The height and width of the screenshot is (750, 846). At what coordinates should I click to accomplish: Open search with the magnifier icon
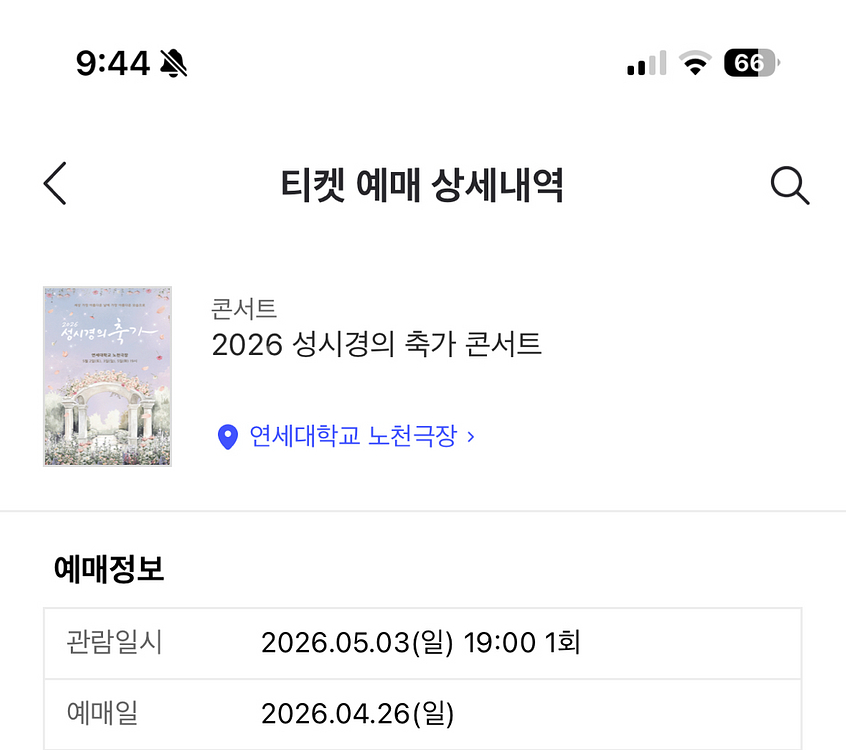pos(789,185)
